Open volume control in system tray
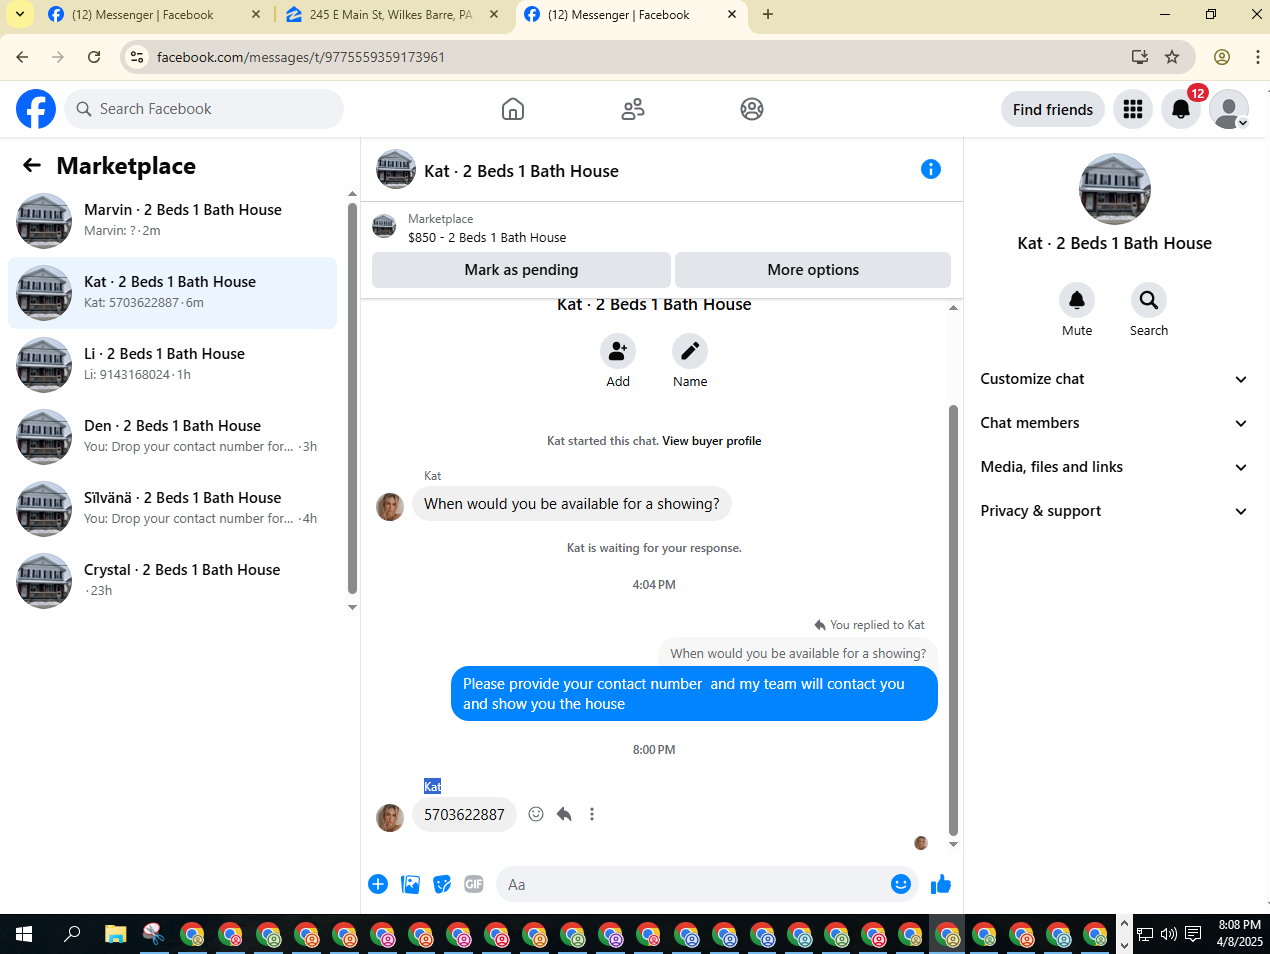 point(1168,934)
